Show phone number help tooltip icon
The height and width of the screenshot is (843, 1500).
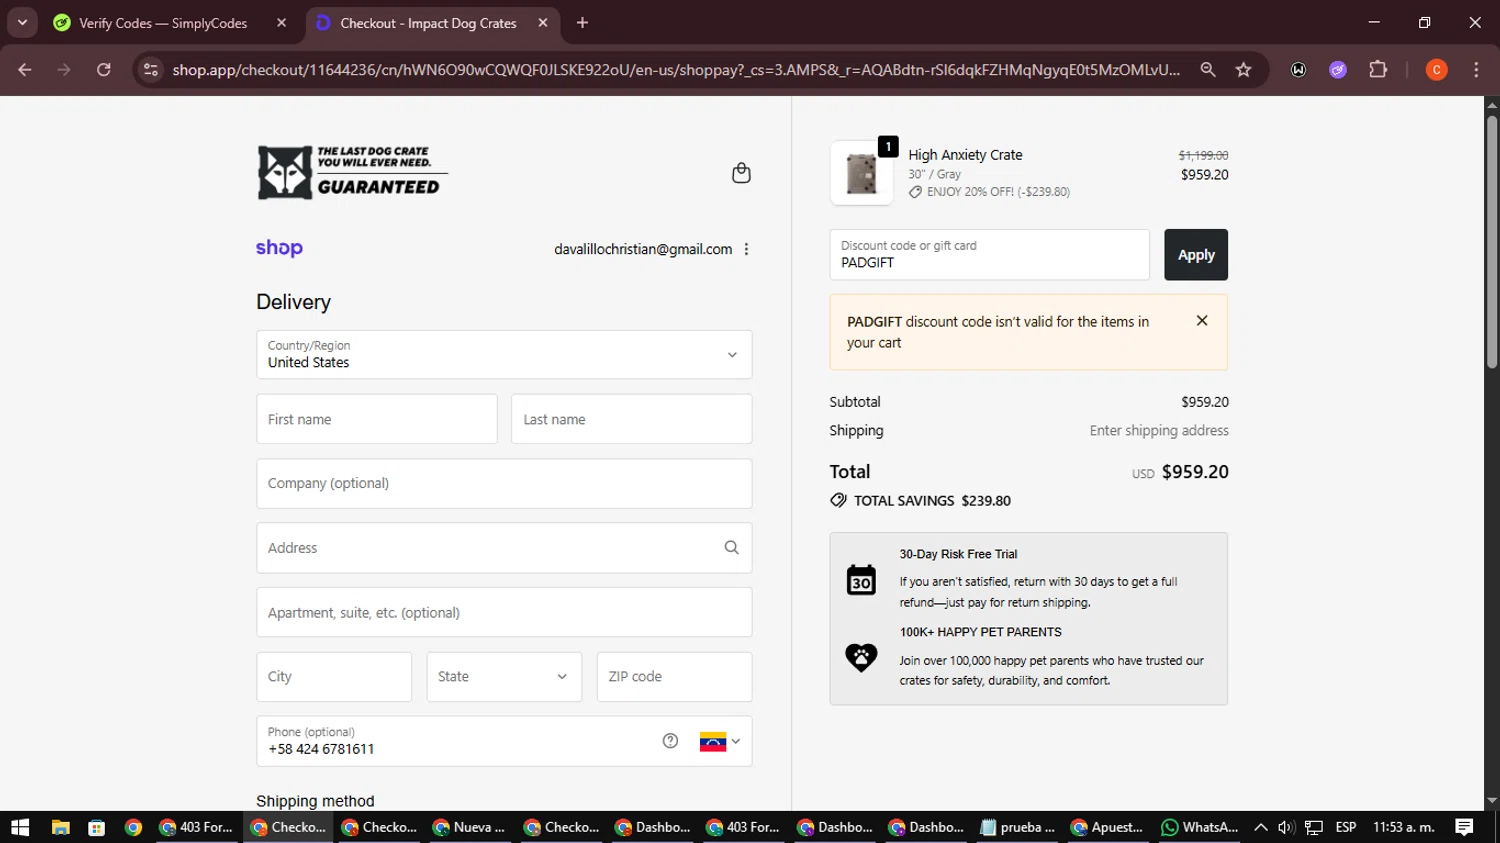click(670, 741)
